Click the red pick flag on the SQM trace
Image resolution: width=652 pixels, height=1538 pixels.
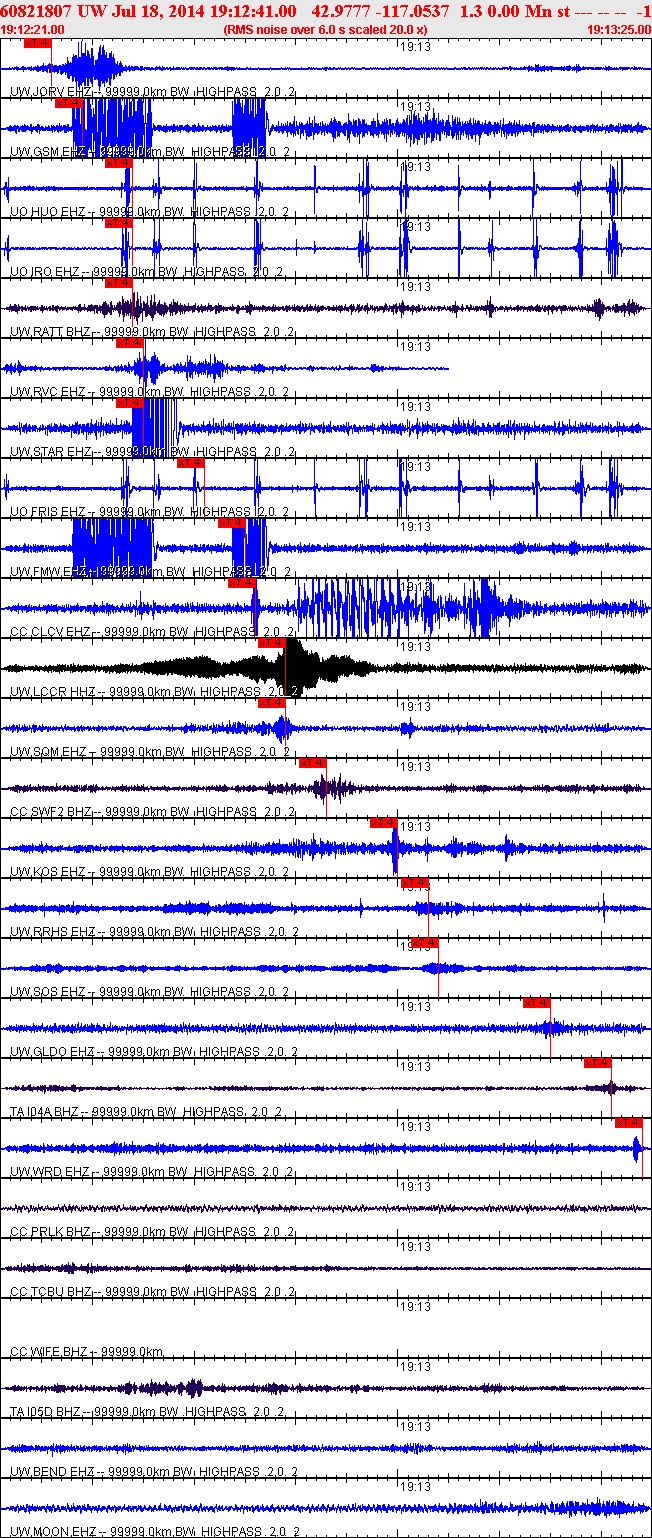[x=272, y=703]
